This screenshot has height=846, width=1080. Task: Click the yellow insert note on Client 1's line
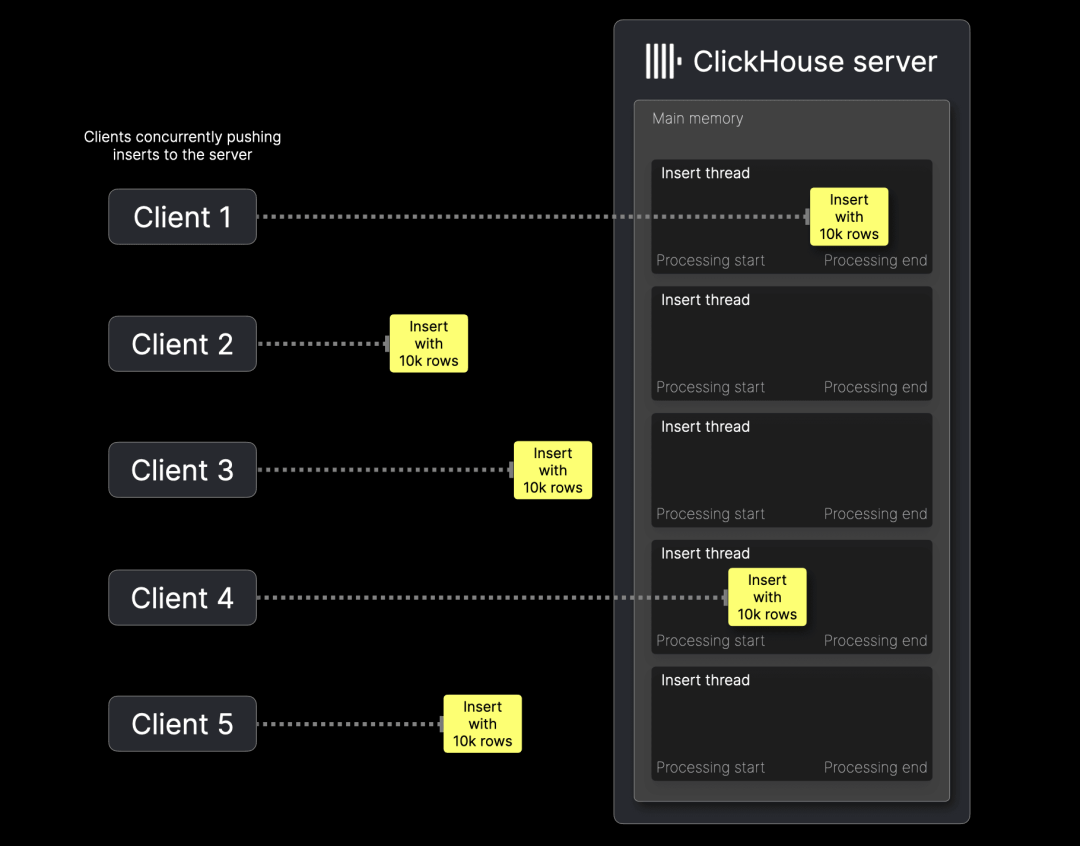pyautogui.click(x=849, y=217)
